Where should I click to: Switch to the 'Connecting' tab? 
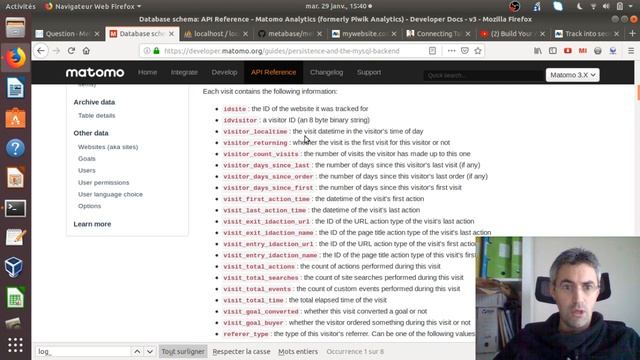(438, 34)
